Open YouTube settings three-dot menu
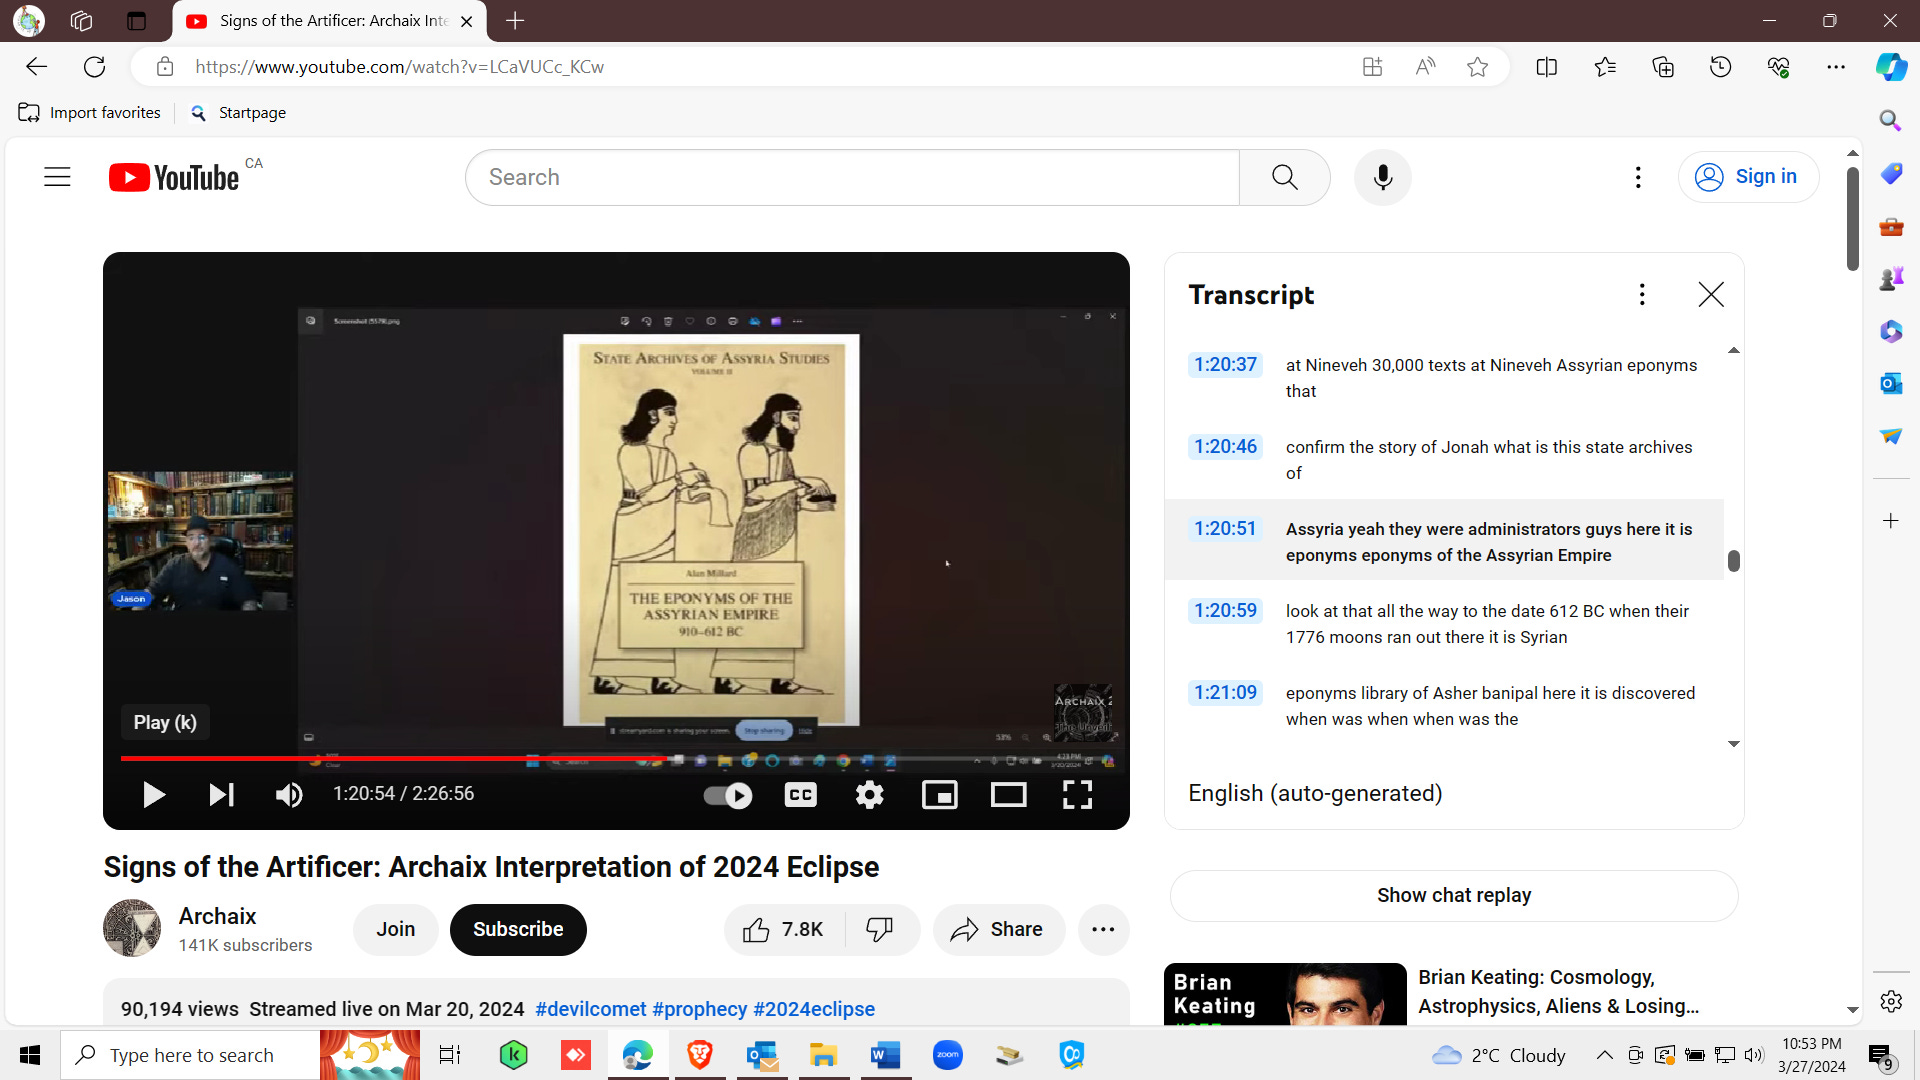The image size is (1920, 1080). (x=1637, y=177)
